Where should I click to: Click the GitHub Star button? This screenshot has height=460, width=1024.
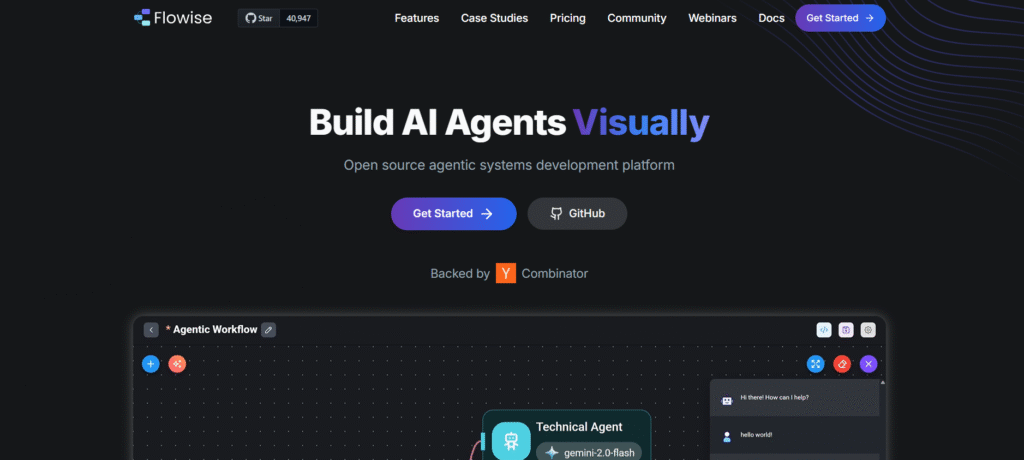click(x=259, y=18)
